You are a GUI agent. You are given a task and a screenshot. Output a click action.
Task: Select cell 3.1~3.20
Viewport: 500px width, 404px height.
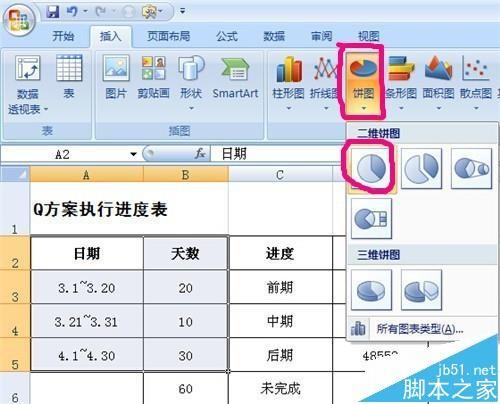click(x=87, y=287)
